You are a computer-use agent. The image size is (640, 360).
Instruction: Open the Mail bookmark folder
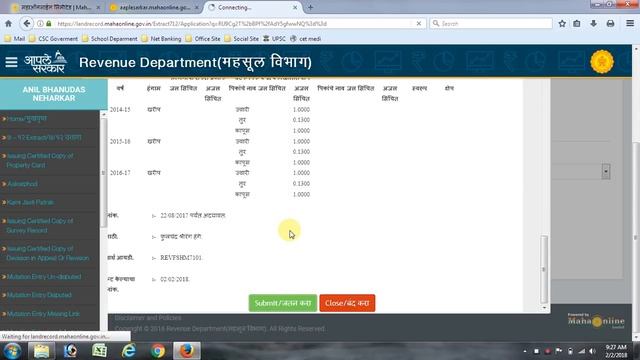15,39
